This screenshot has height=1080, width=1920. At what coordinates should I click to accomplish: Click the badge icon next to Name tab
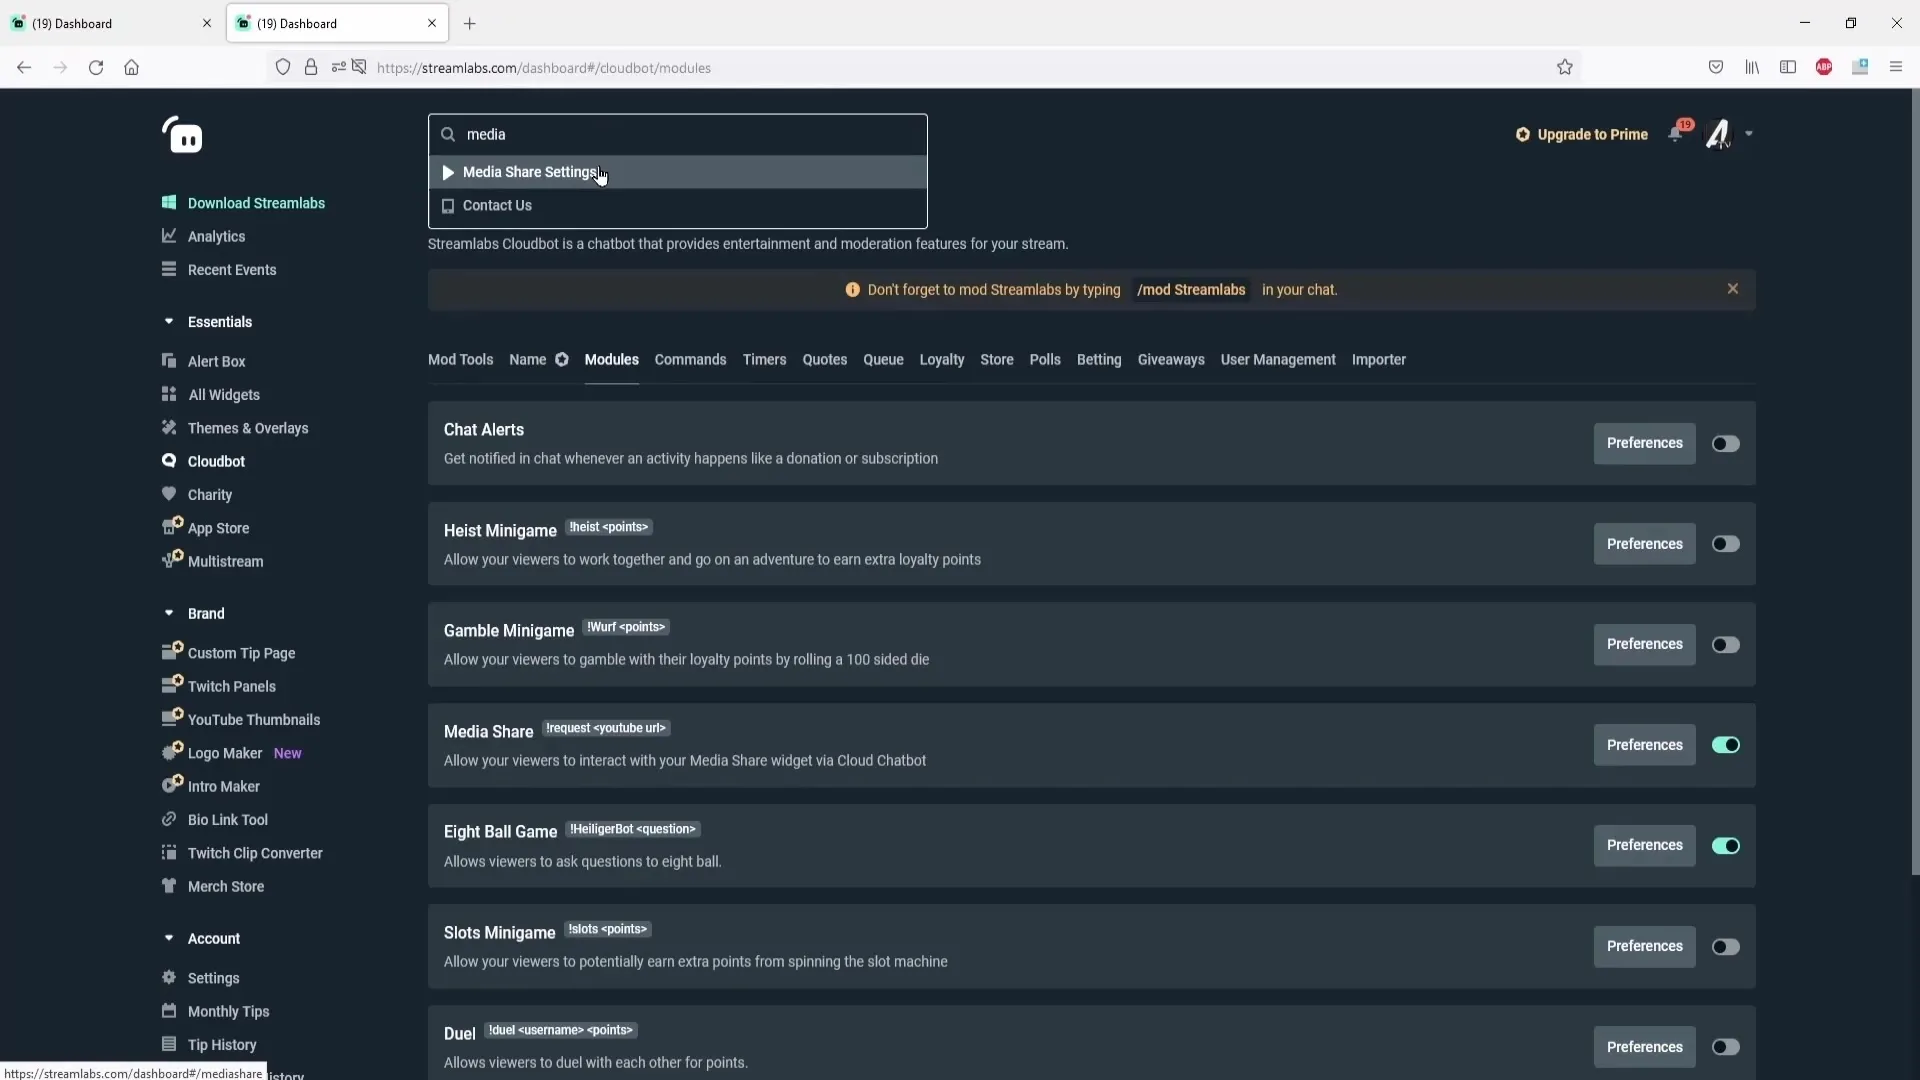pos(562,359)
